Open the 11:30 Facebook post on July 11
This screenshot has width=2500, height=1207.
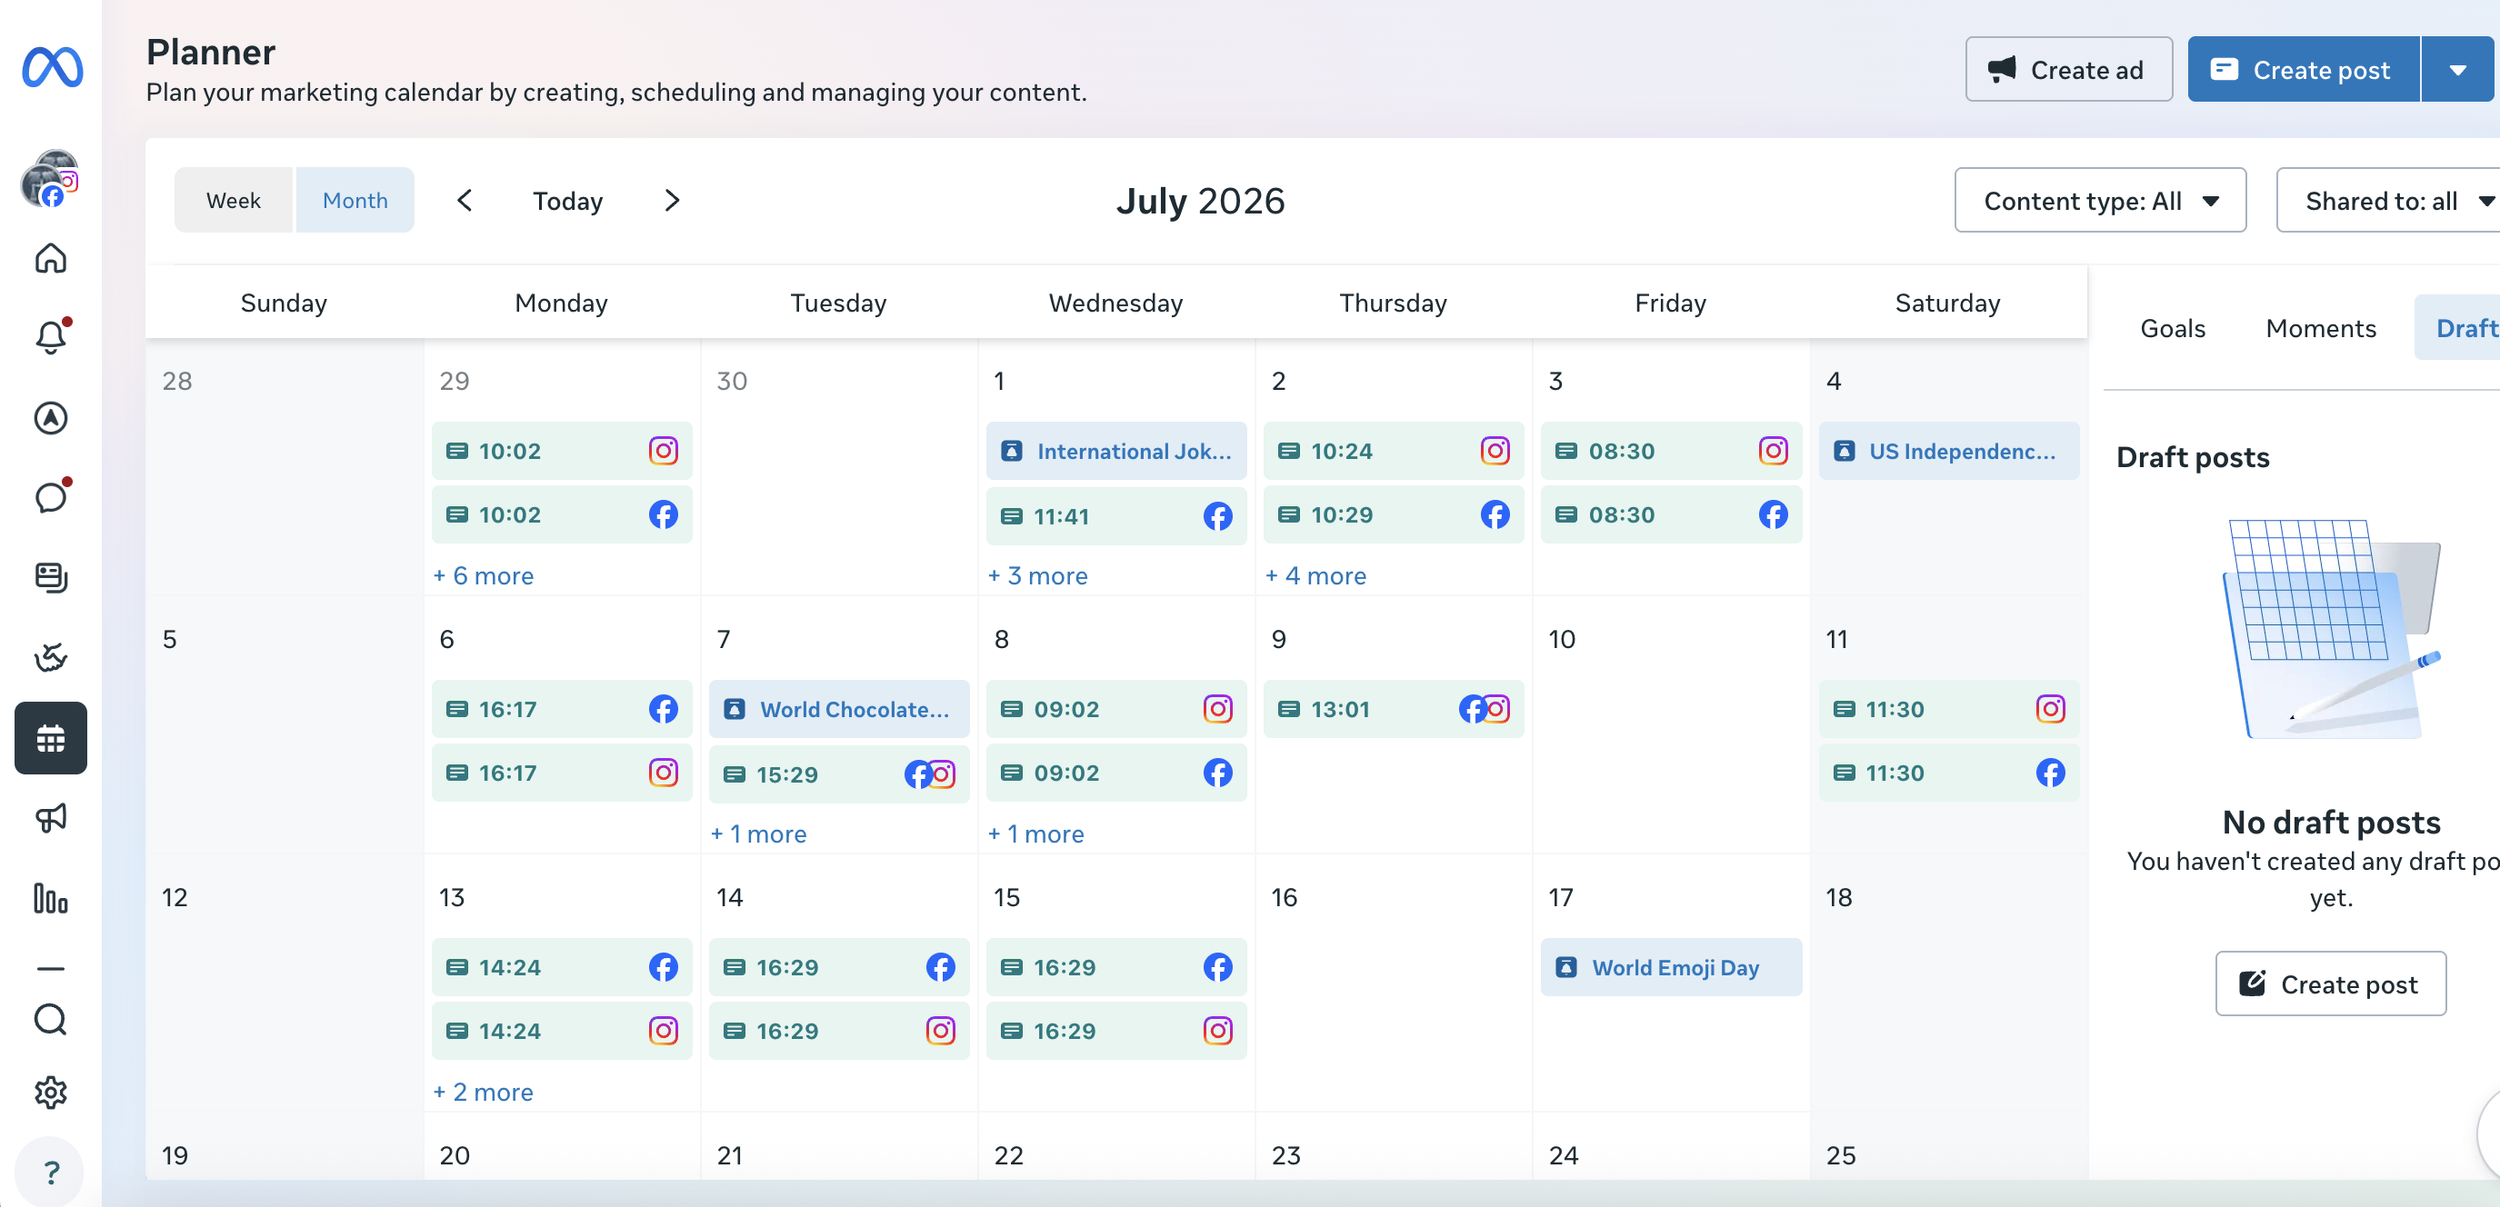tap(1949, 773)
